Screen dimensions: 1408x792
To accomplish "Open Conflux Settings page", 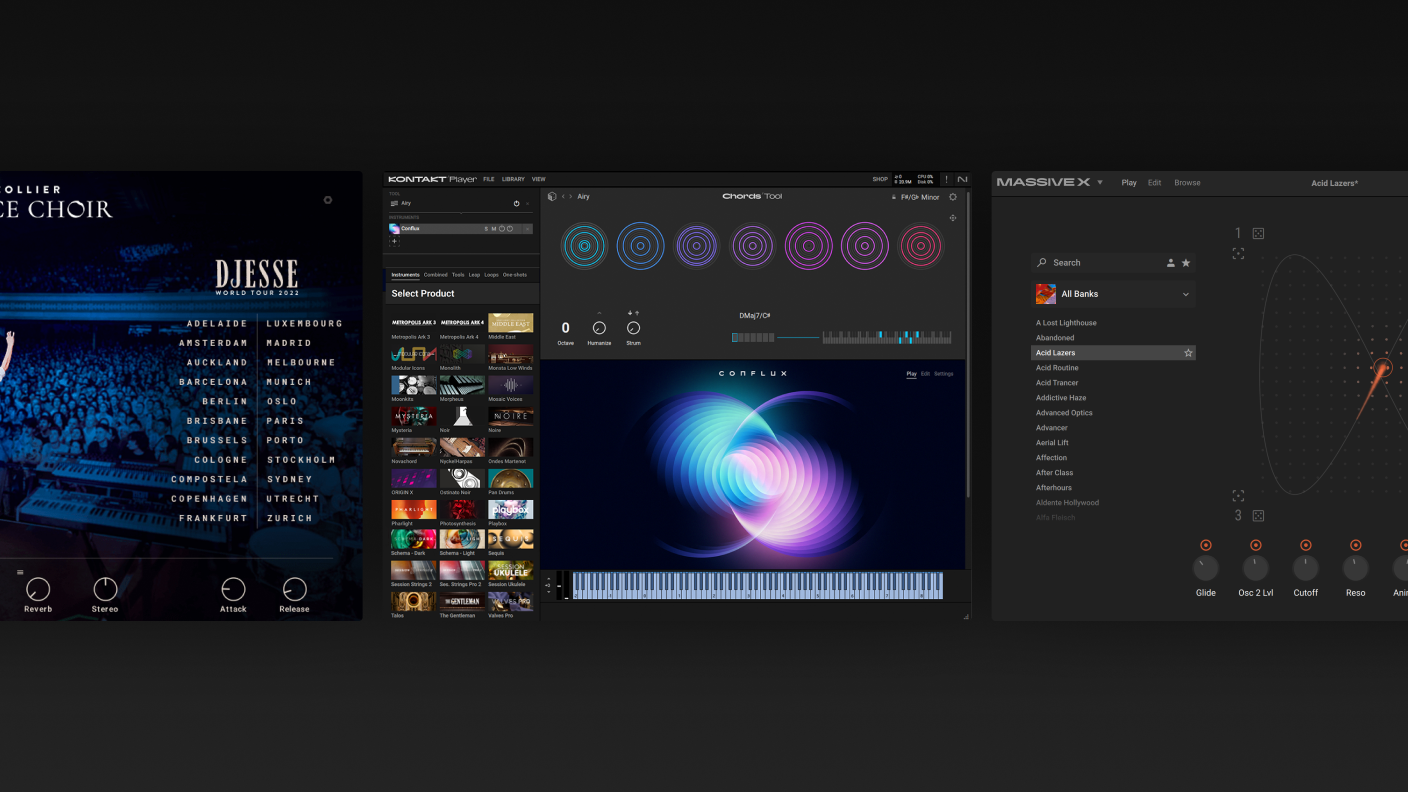I will coord(944,374).
